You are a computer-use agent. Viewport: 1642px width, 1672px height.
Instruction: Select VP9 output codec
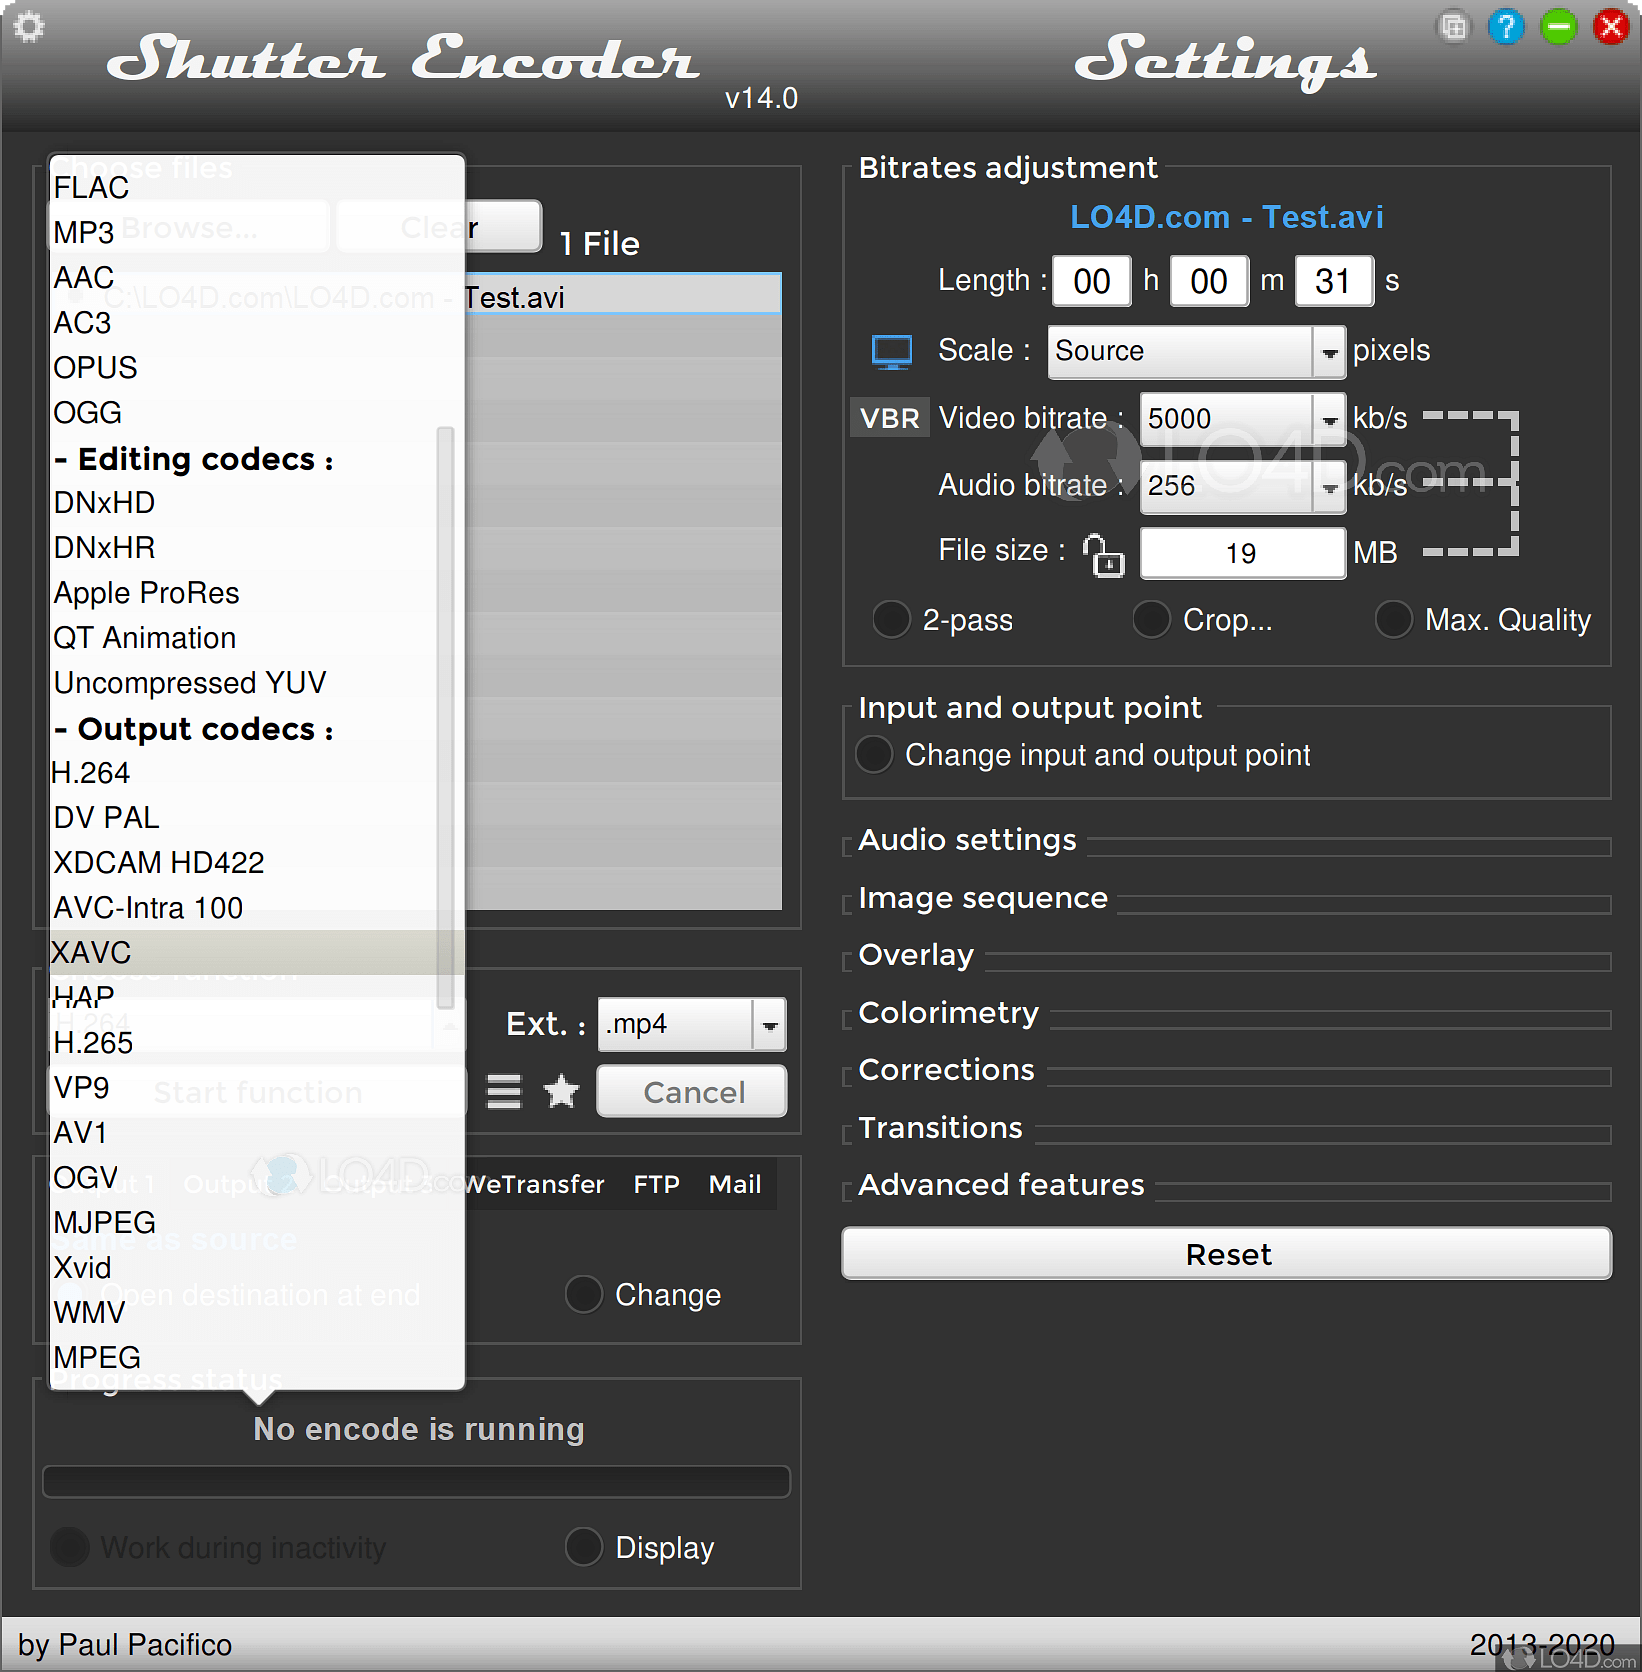[x=257, y=1087]
